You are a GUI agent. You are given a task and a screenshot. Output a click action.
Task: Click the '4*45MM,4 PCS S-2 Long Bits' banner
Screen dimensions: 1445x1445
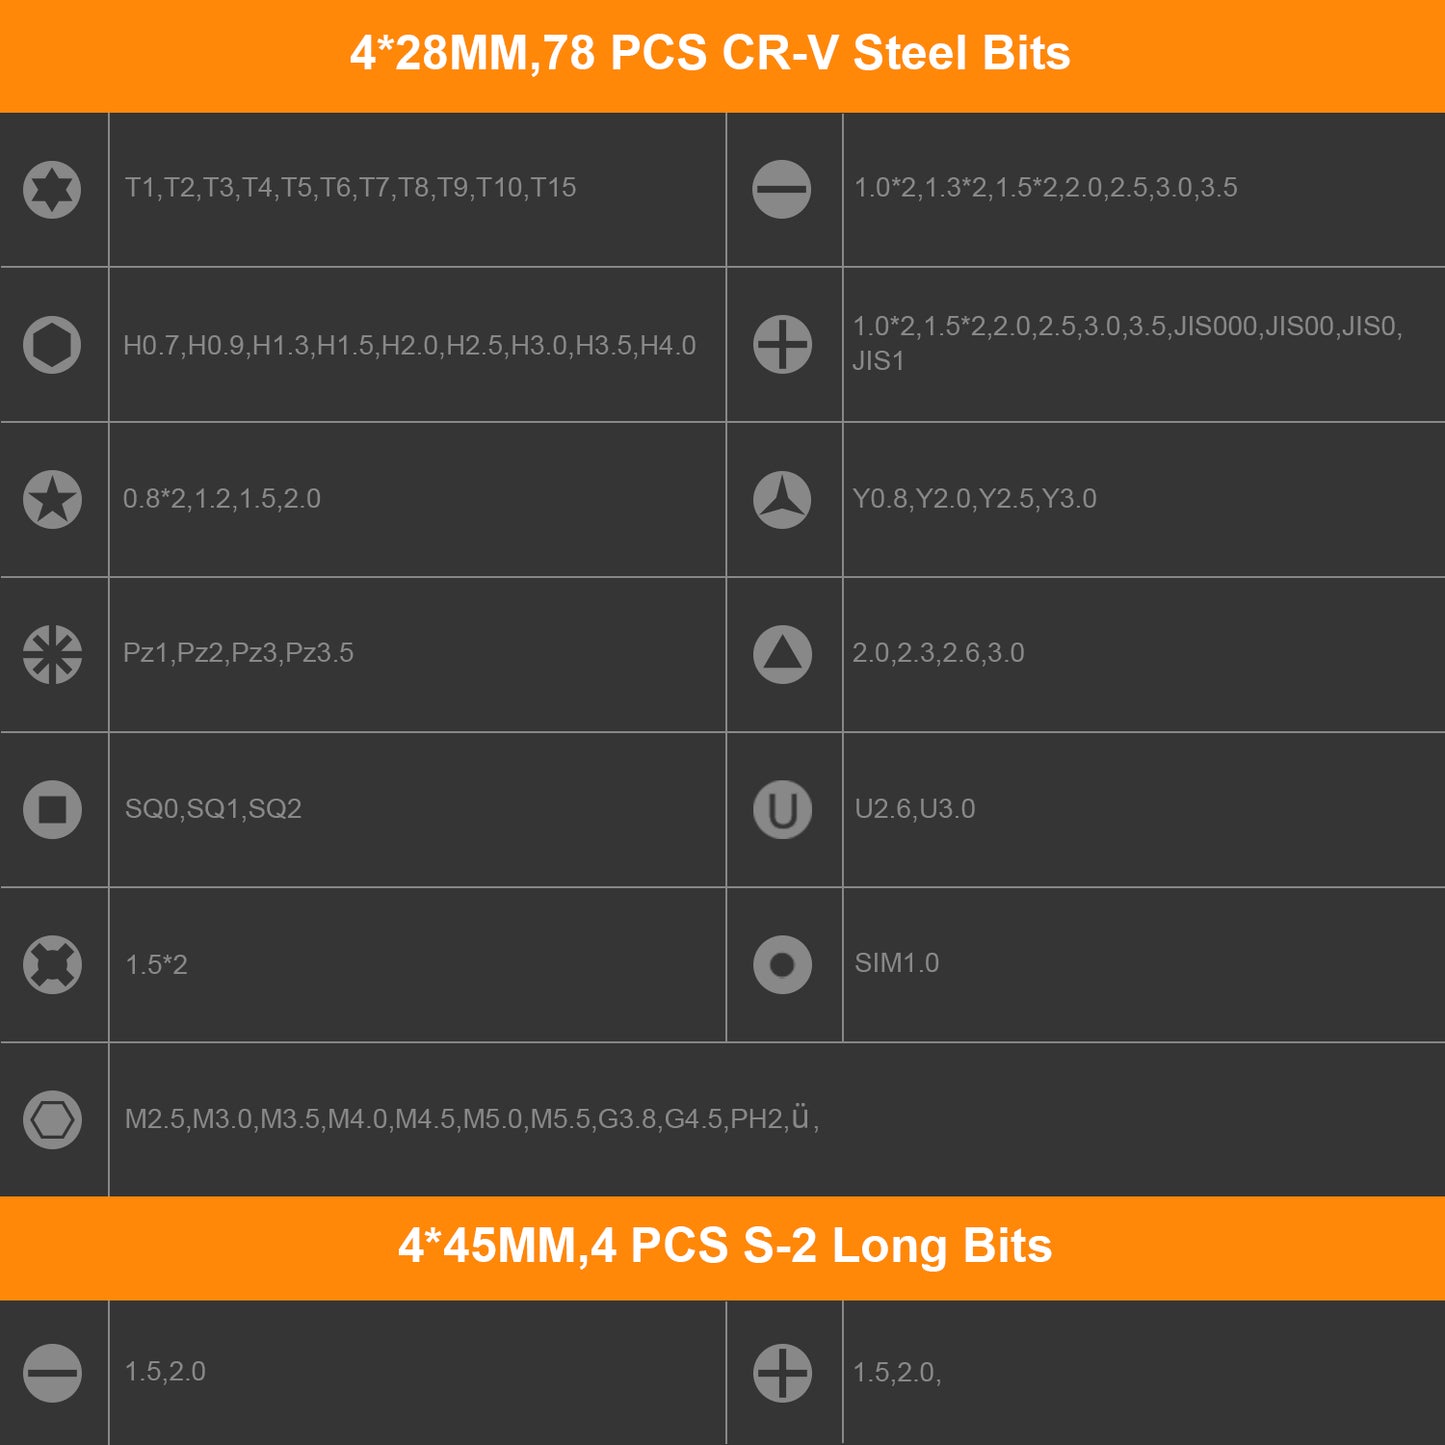pyautogui.click(x=725, y=1247)
